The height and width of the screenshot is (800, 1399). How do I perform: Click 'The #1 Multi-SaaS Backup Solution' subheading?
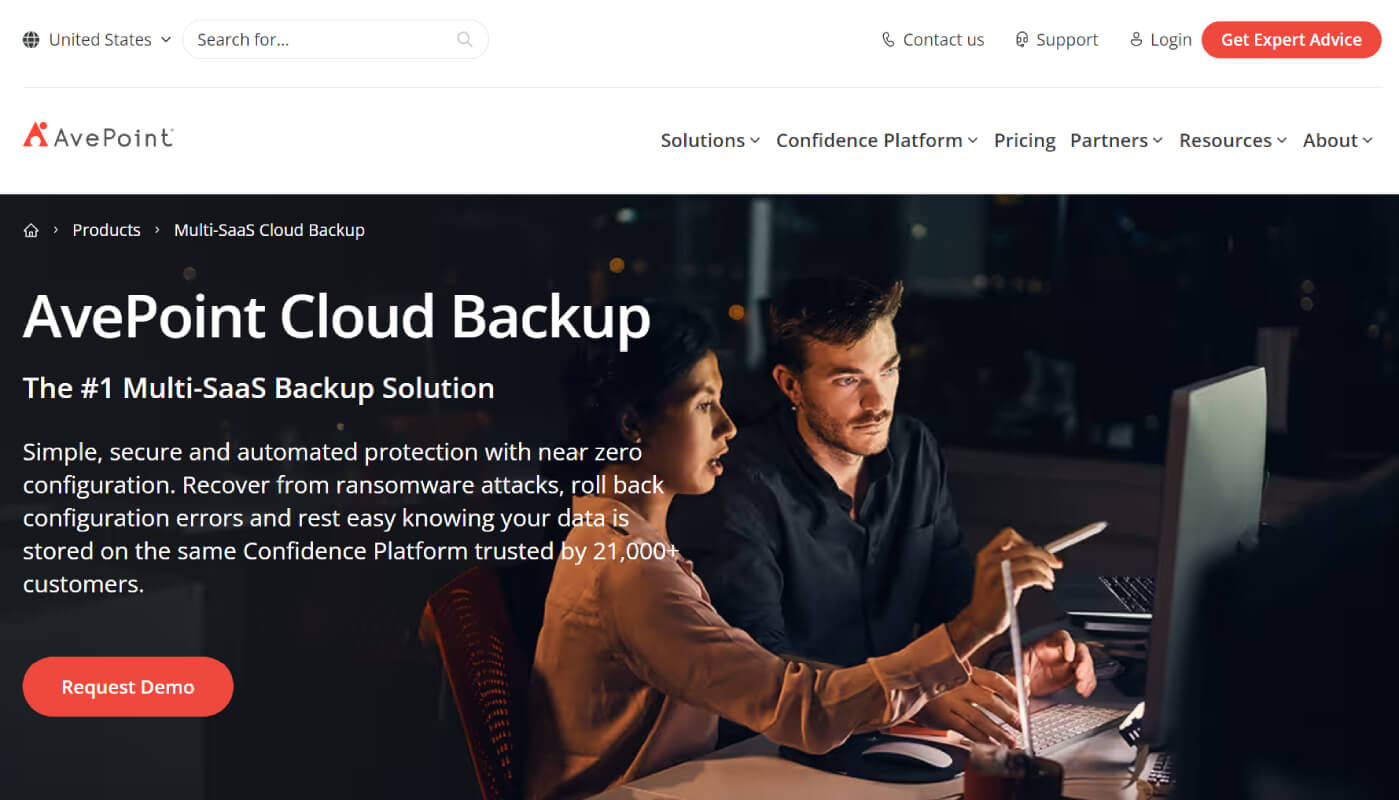coord(259,388)
